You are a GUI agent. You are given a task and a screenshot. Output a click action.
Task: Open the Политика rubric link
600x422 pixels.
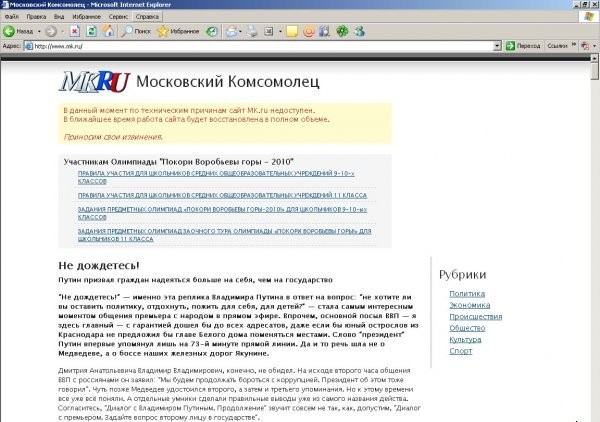[467, 294]
